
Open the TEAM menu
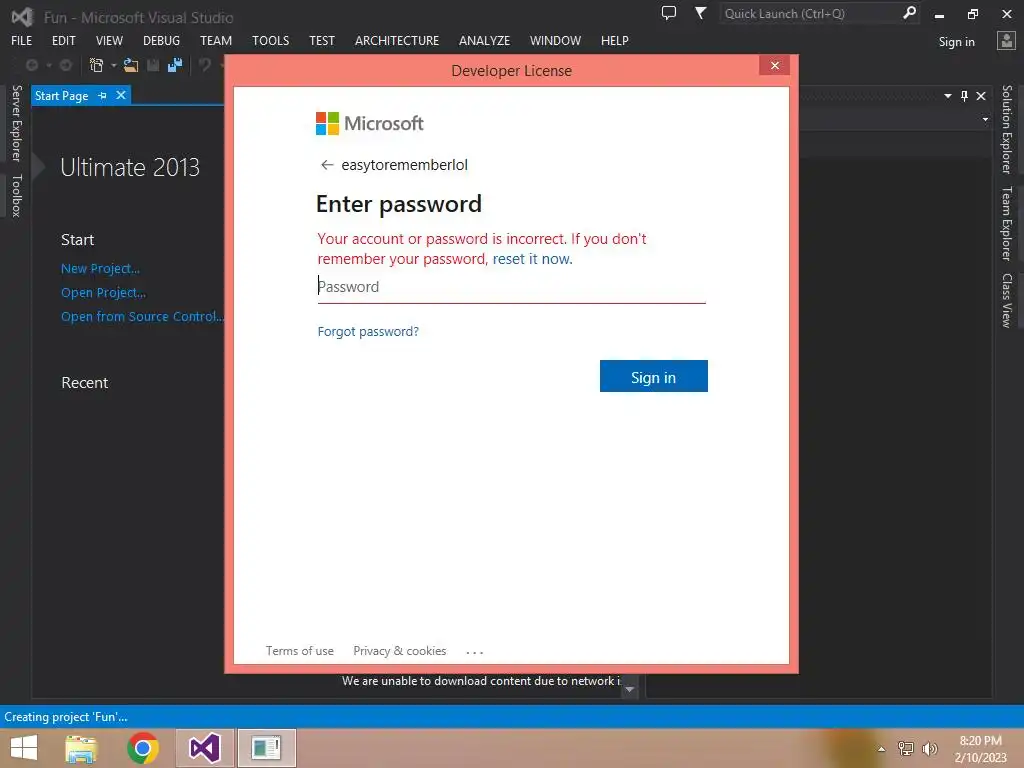click(216, 40)
